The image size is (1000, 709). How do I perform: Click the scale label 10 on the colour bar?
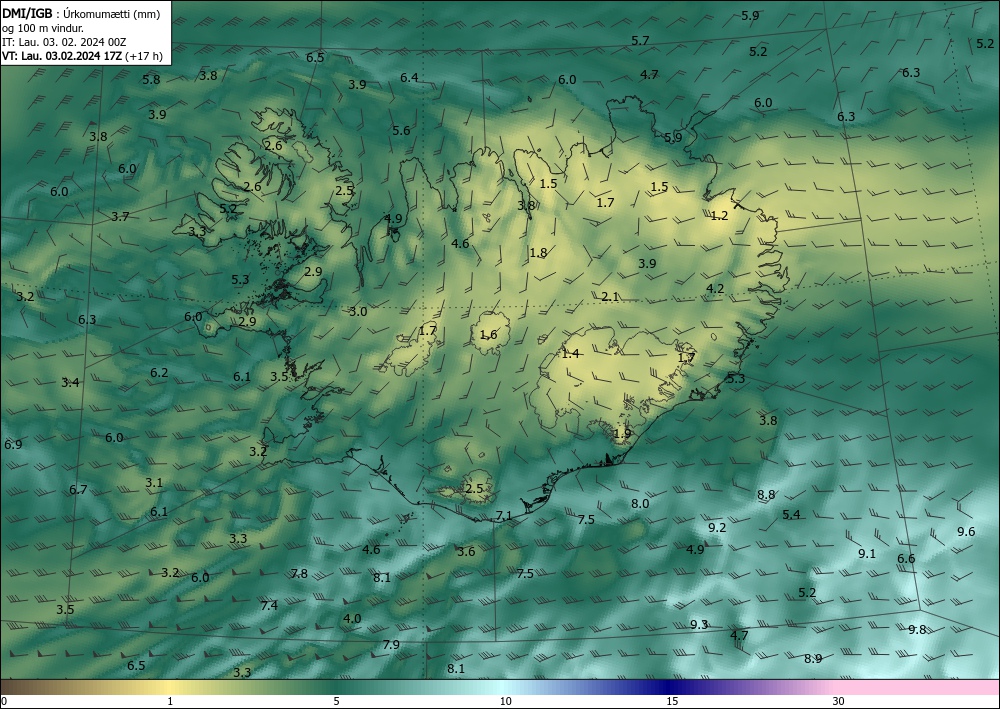(505, 702)
